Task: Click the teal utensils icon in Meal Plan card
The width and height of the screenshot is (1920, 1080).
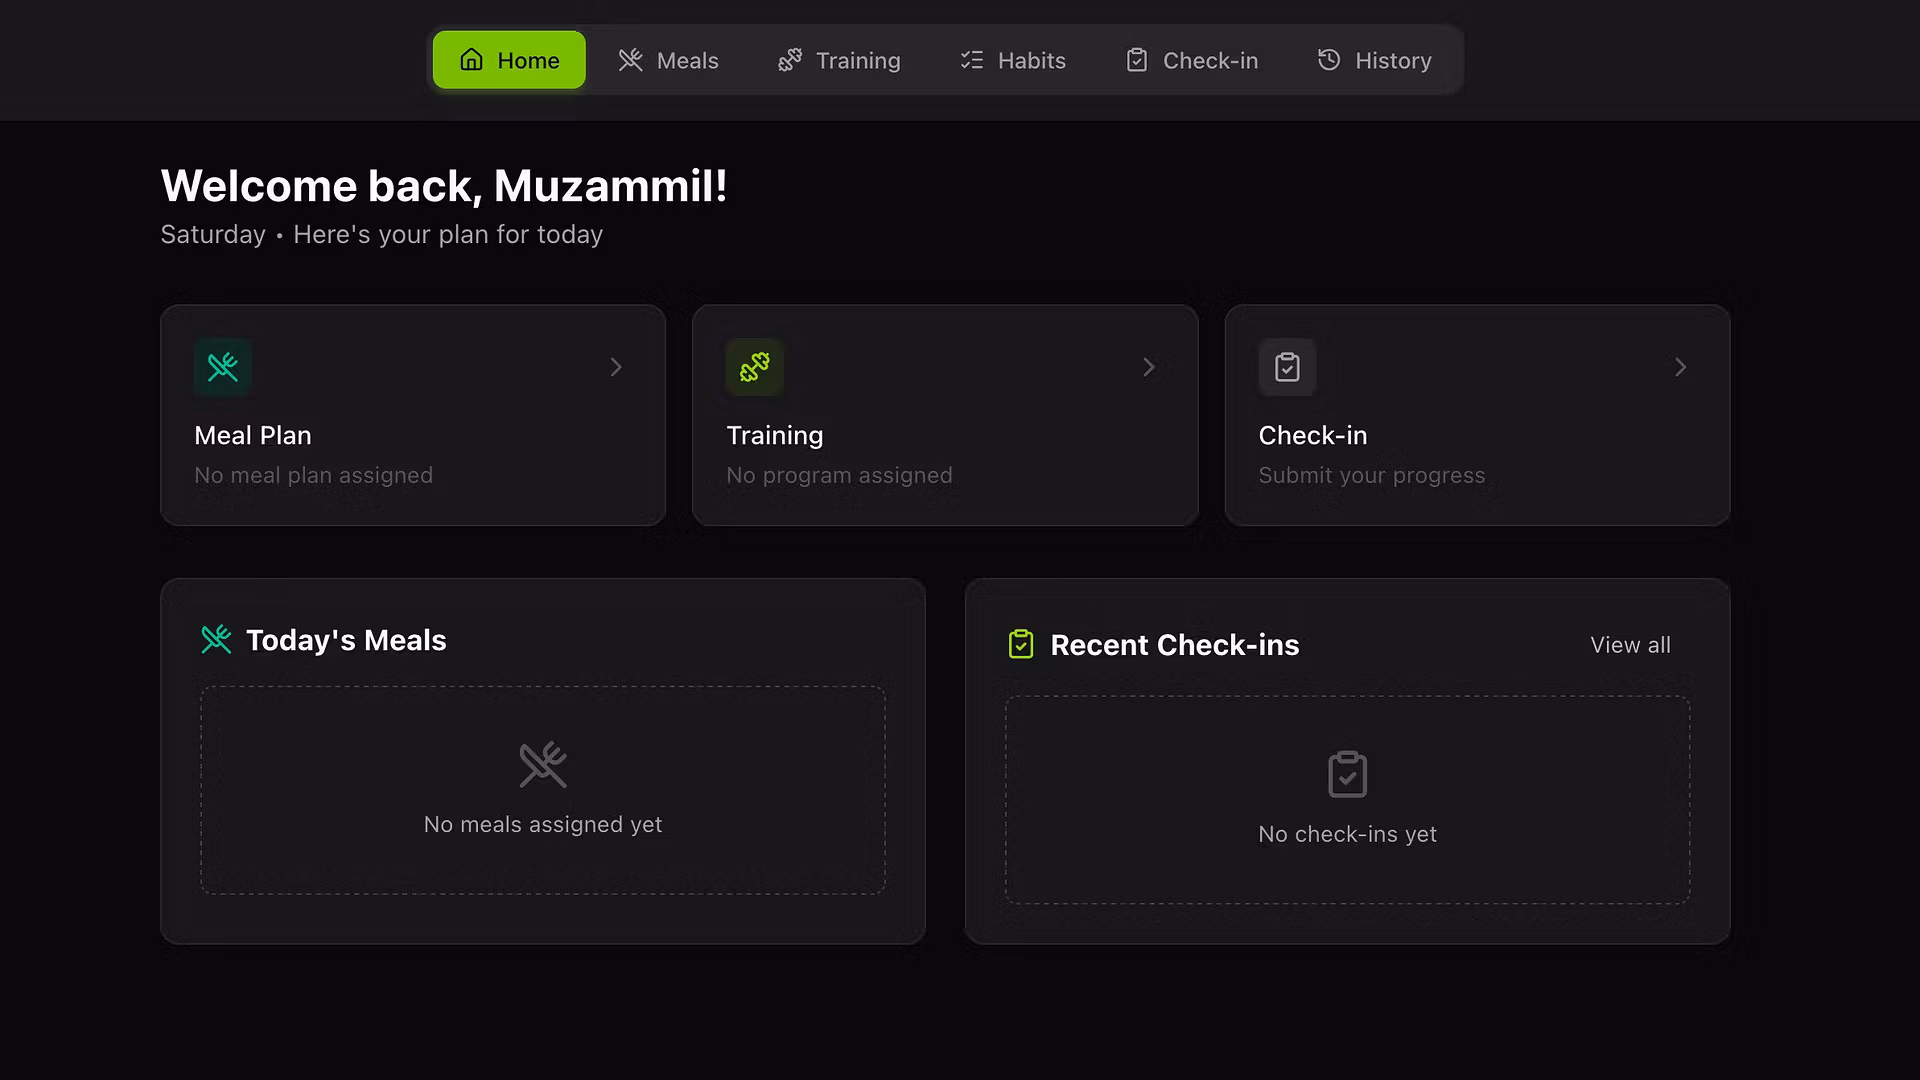Action: pyautogui.click(x=222, y=367)
